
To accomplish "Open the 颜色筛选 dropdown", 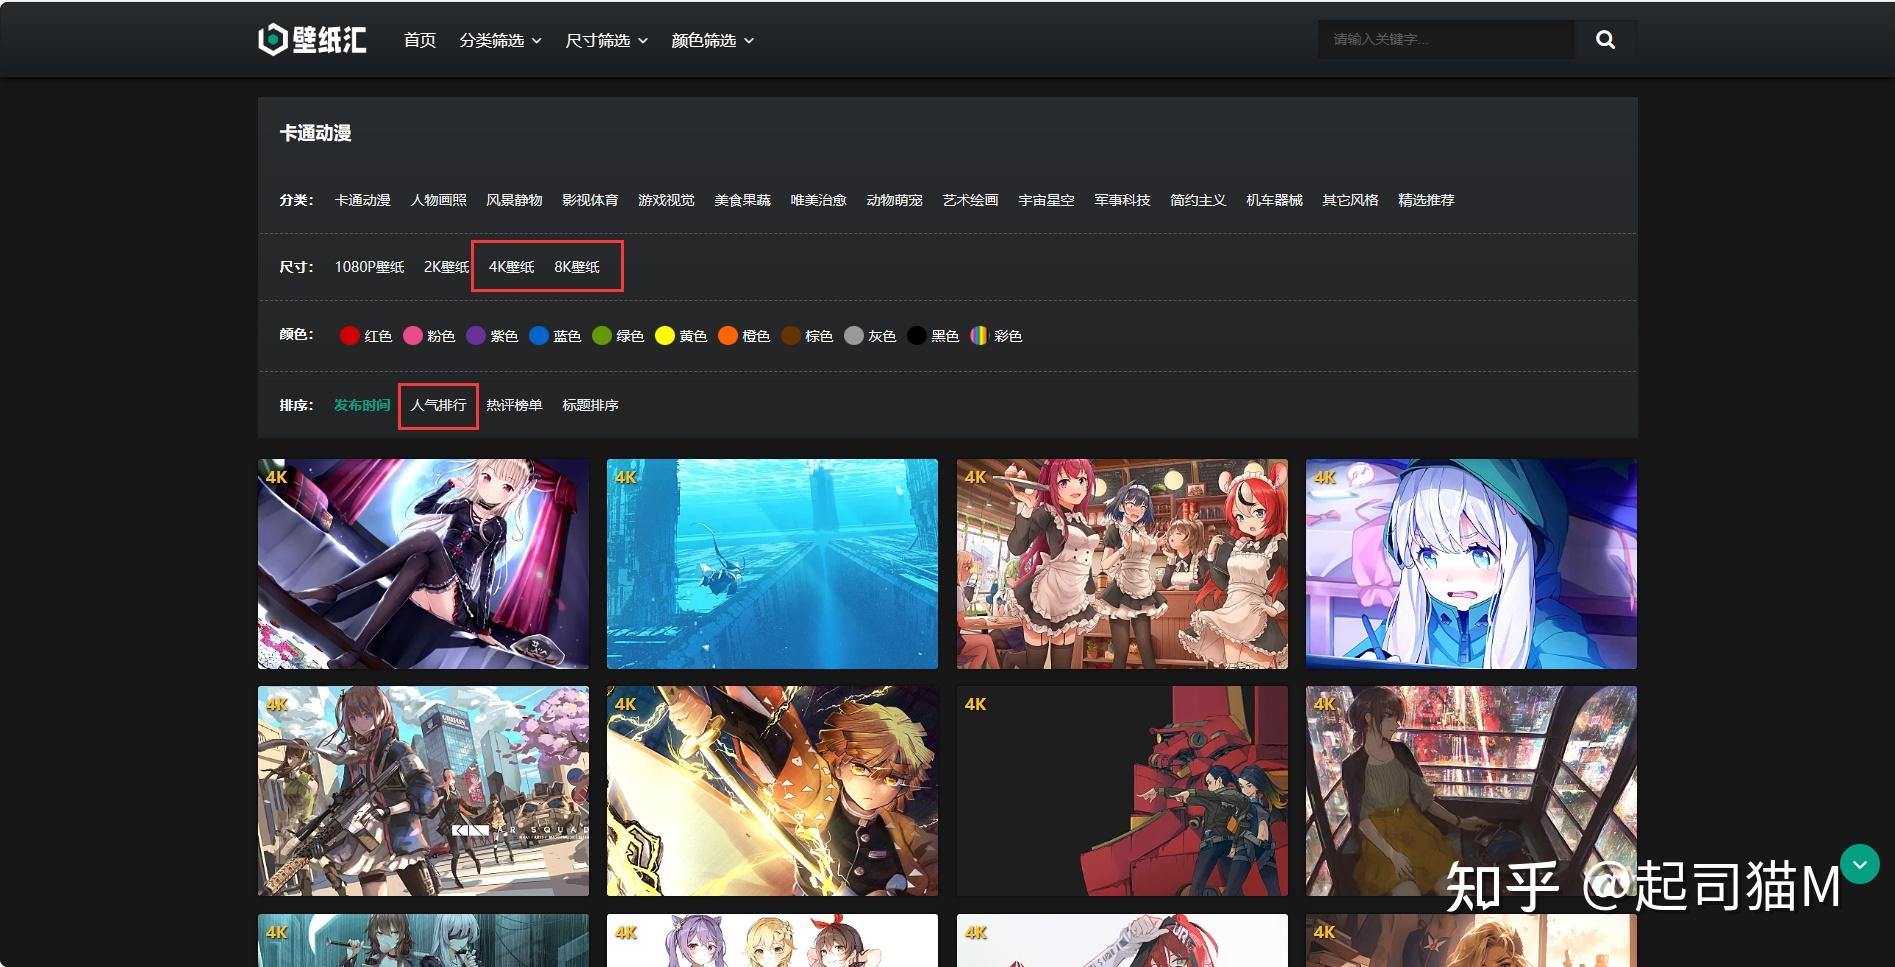I will click(x=708, y=40).
